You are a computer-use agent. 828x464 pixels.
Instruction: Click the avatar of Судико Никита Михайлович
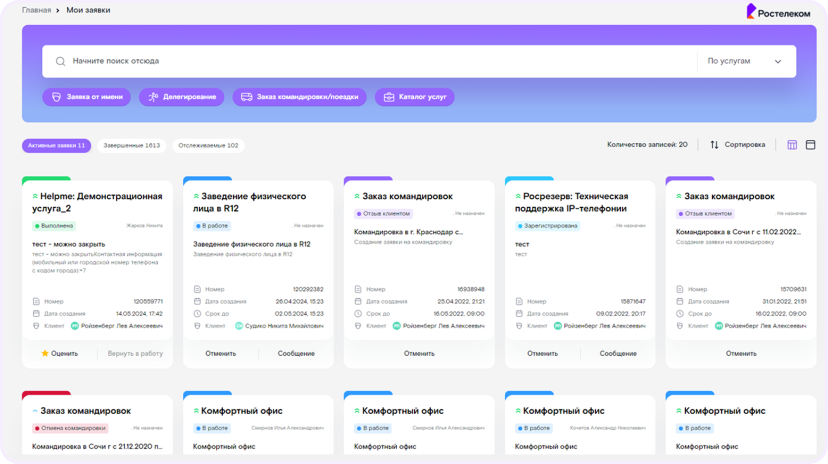click(239, 326)
